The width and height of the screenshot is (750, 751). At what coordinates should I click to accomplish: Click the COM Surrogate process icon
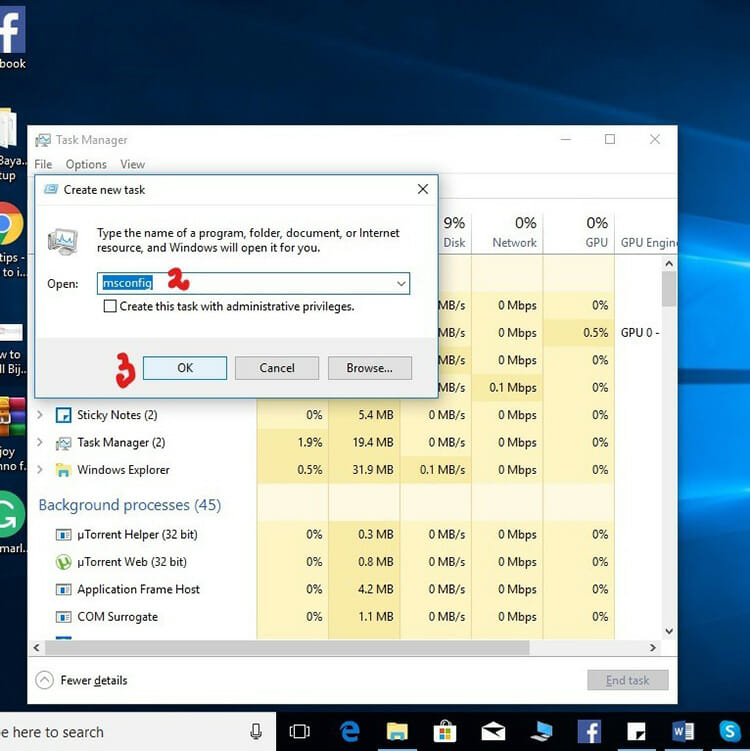63,617
